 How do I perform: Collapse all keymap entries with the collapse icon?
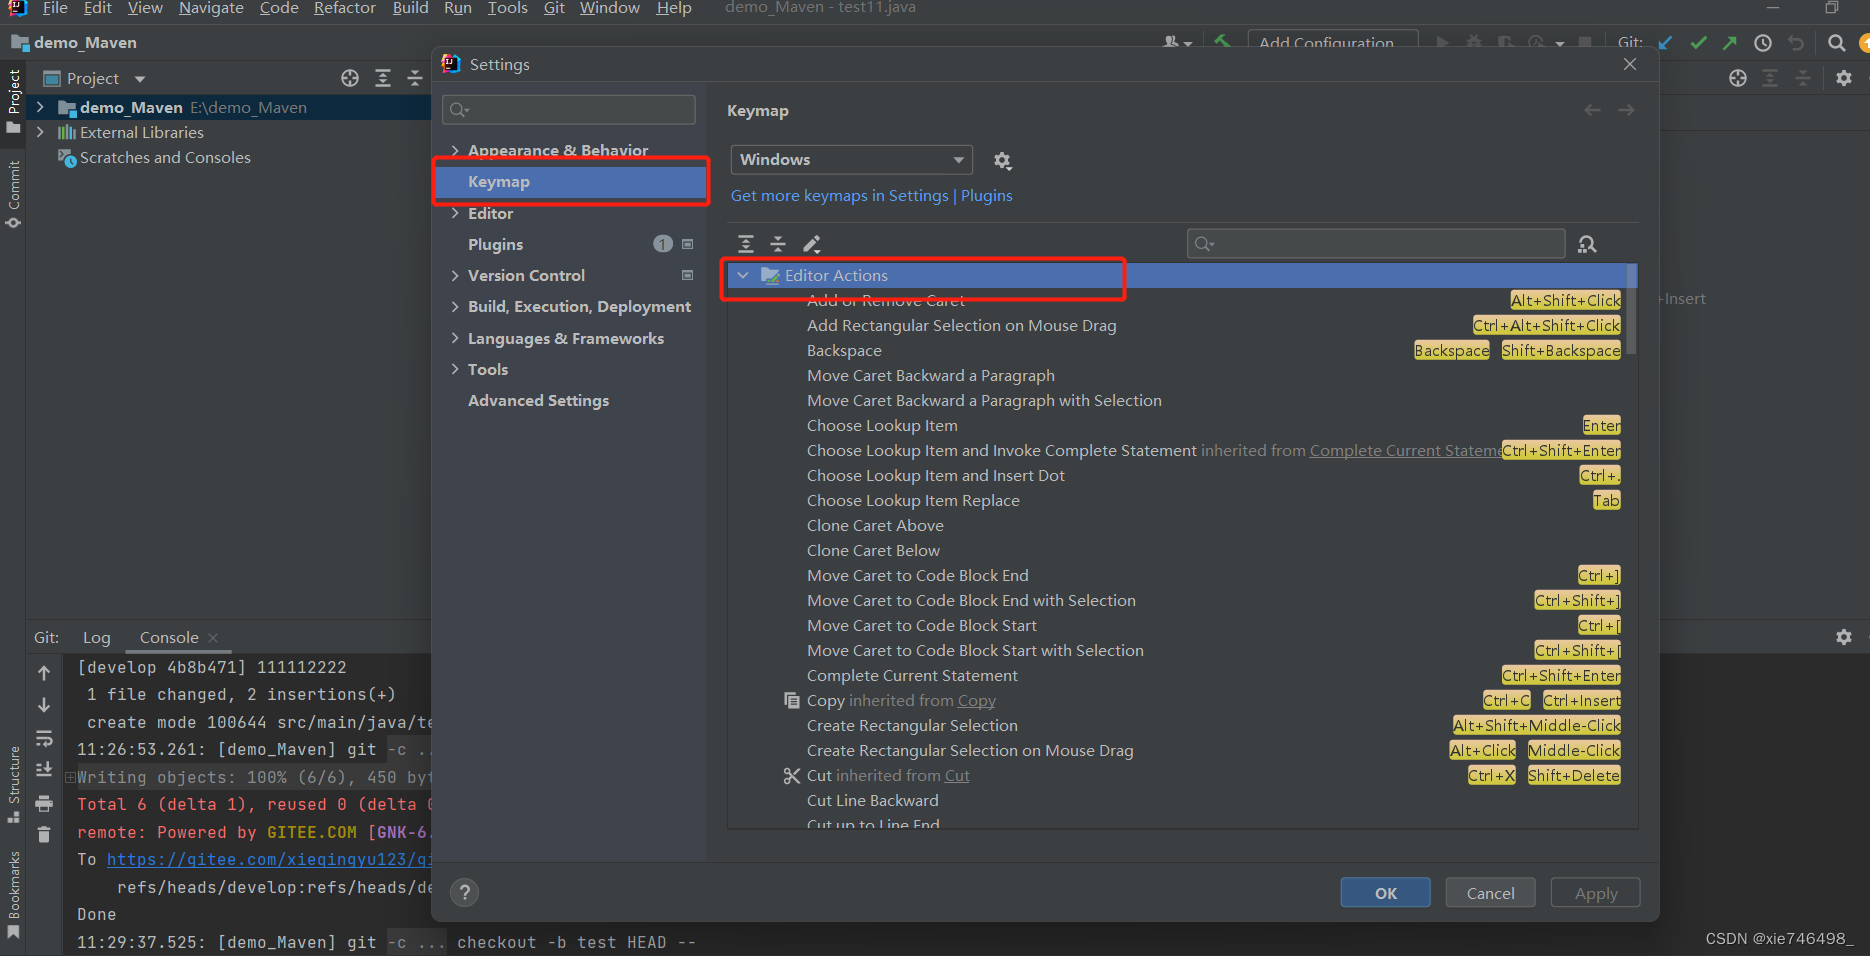[x=778, y=243]
